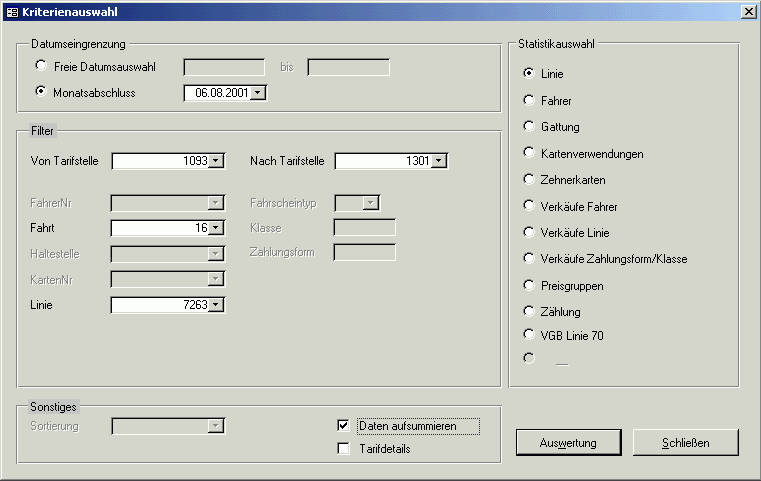Click the Monatsabschluss date 06.08.2001
Viewport: 761px width, 481px height.
coord(222,93)
